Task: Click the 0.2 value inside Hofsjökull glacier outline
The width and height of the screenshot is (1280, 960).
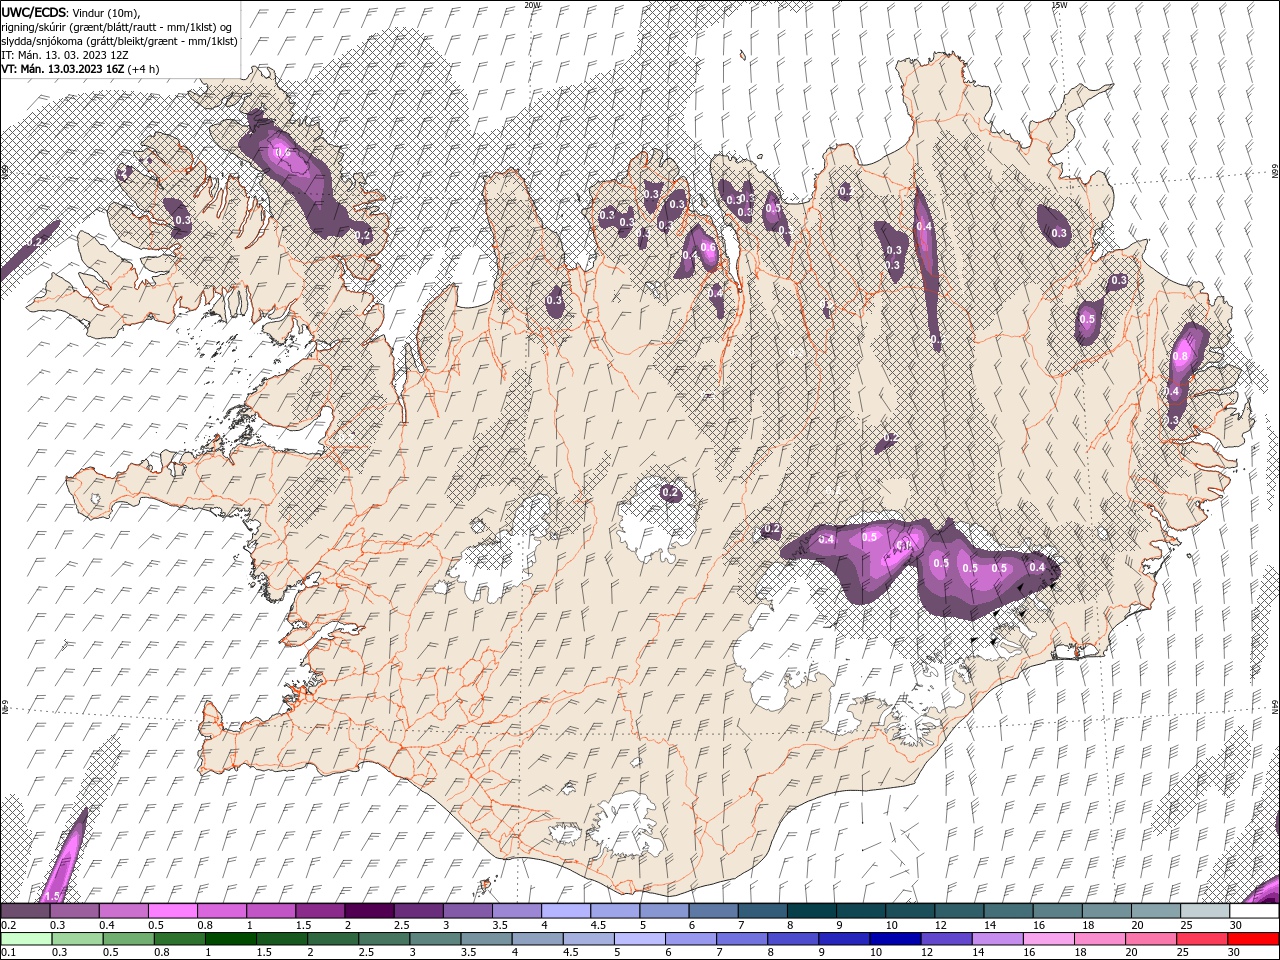Action: [x=670, y=492]
